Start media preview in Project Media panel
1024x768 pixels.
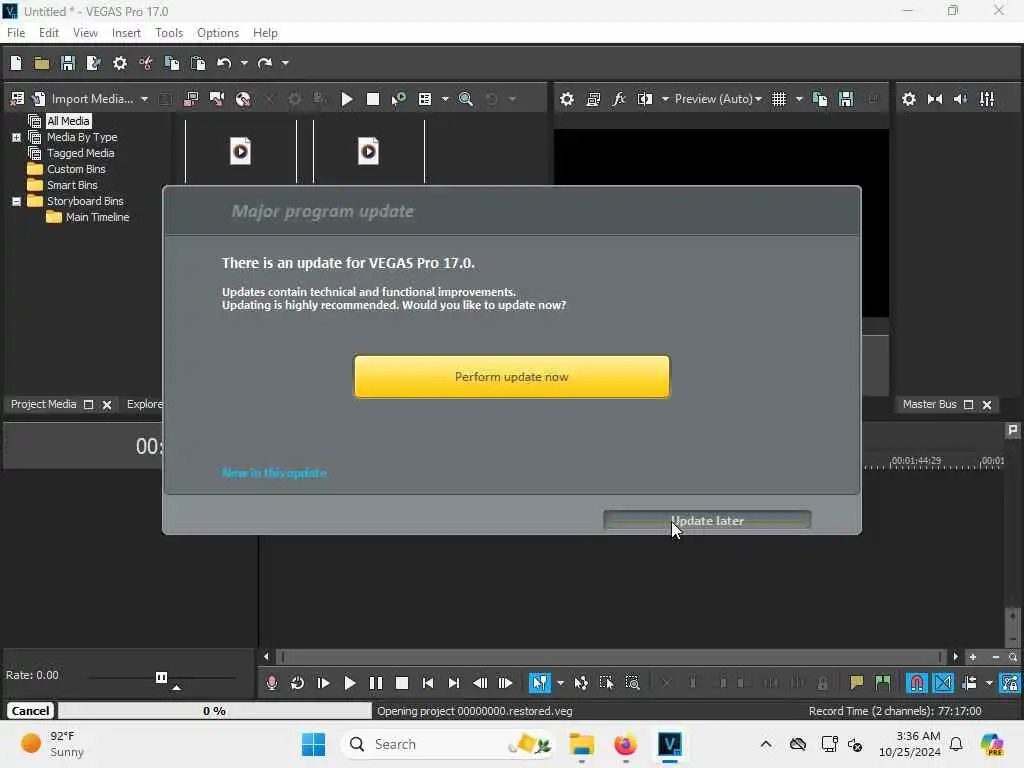click(347, 99)
